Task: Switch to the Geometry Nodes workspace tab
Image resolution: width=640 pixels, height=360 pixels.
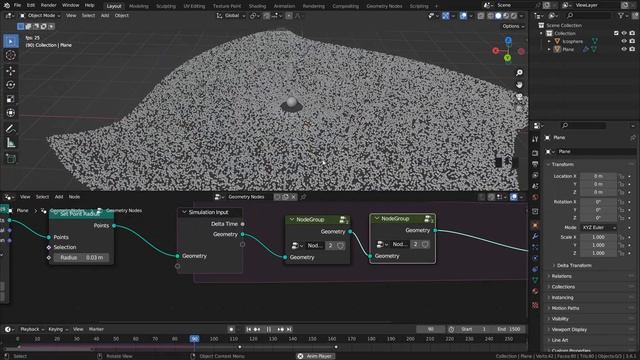Action: pyautogui.click(x=384, y=6)
